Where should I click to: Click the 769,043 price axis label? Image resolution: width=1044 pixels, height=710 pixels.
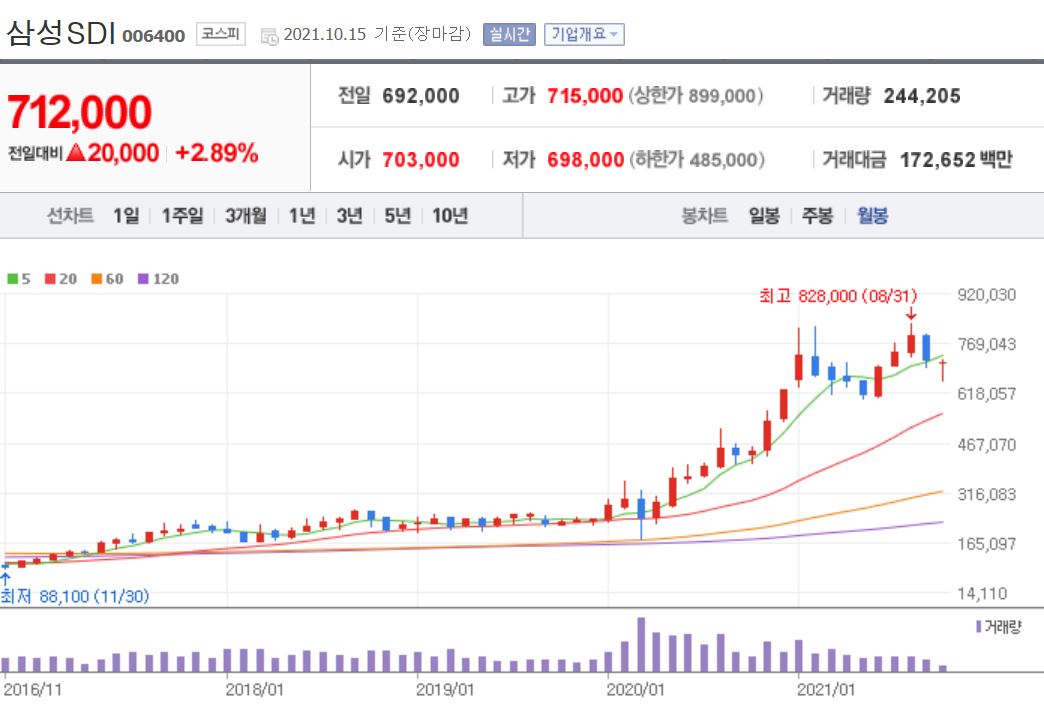click(x=987, y=344)
